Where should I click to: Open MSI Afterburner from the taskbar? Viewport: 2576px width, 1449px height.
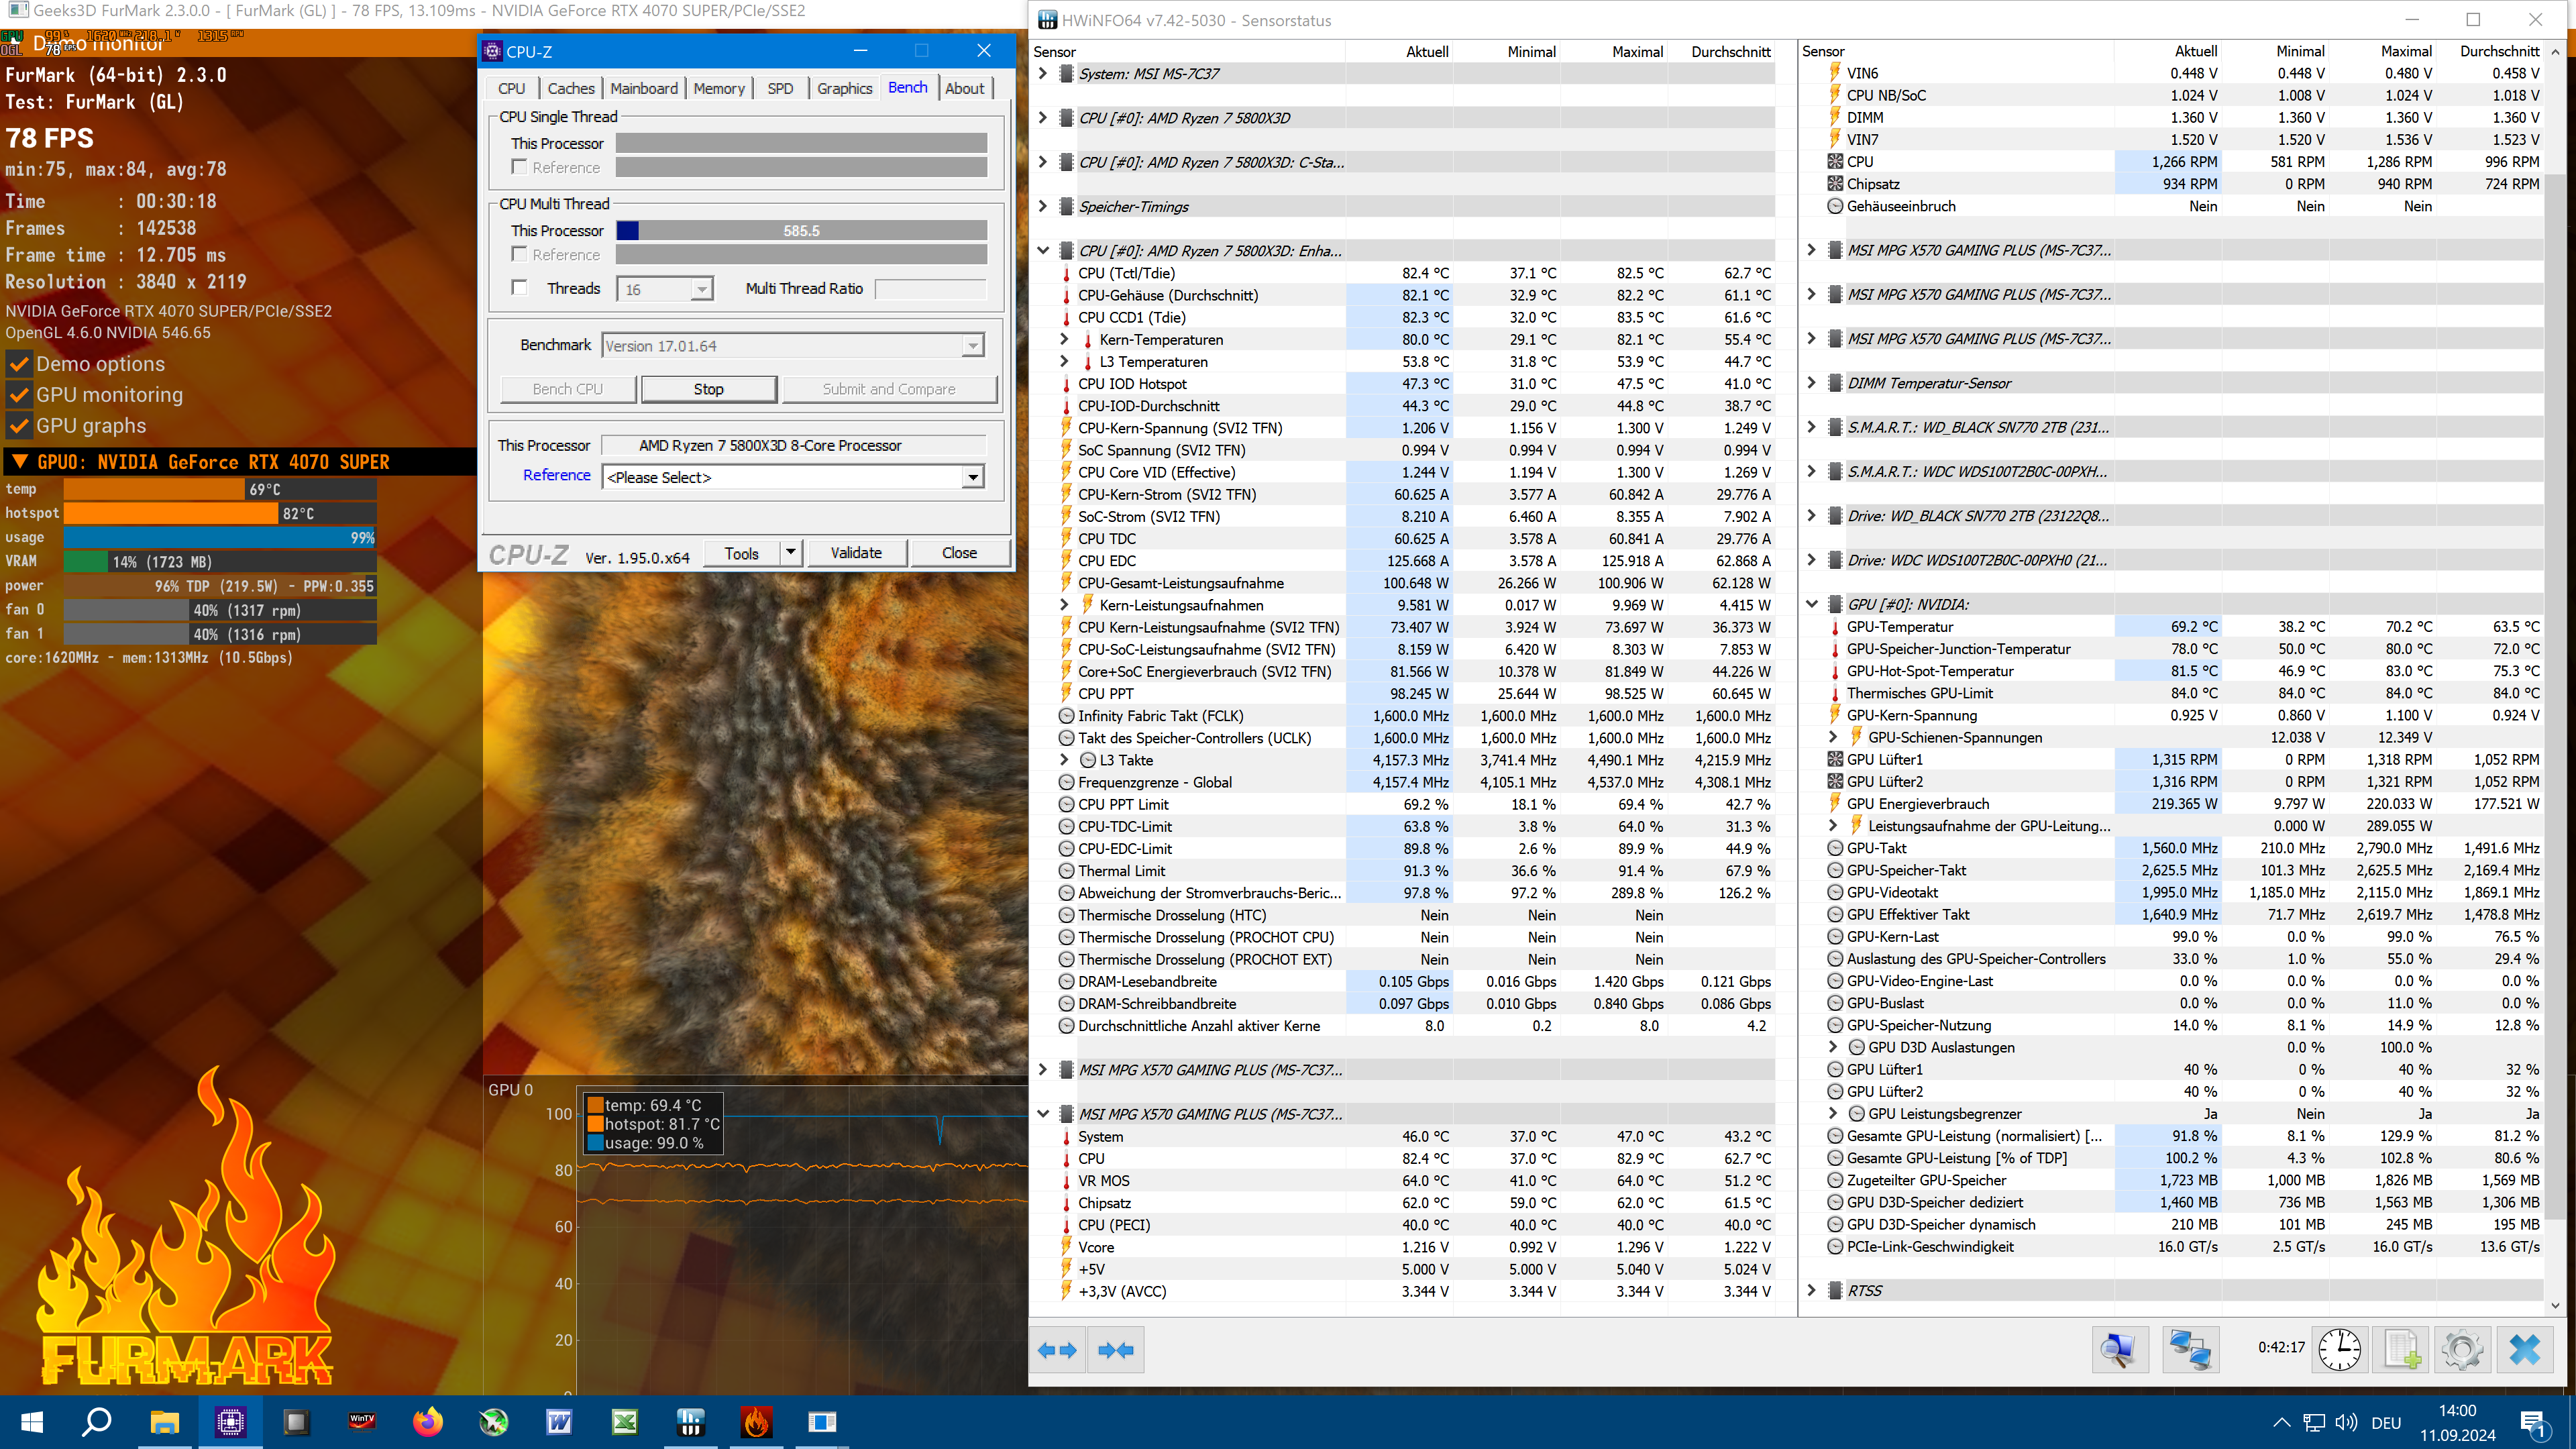[494, 1422]
